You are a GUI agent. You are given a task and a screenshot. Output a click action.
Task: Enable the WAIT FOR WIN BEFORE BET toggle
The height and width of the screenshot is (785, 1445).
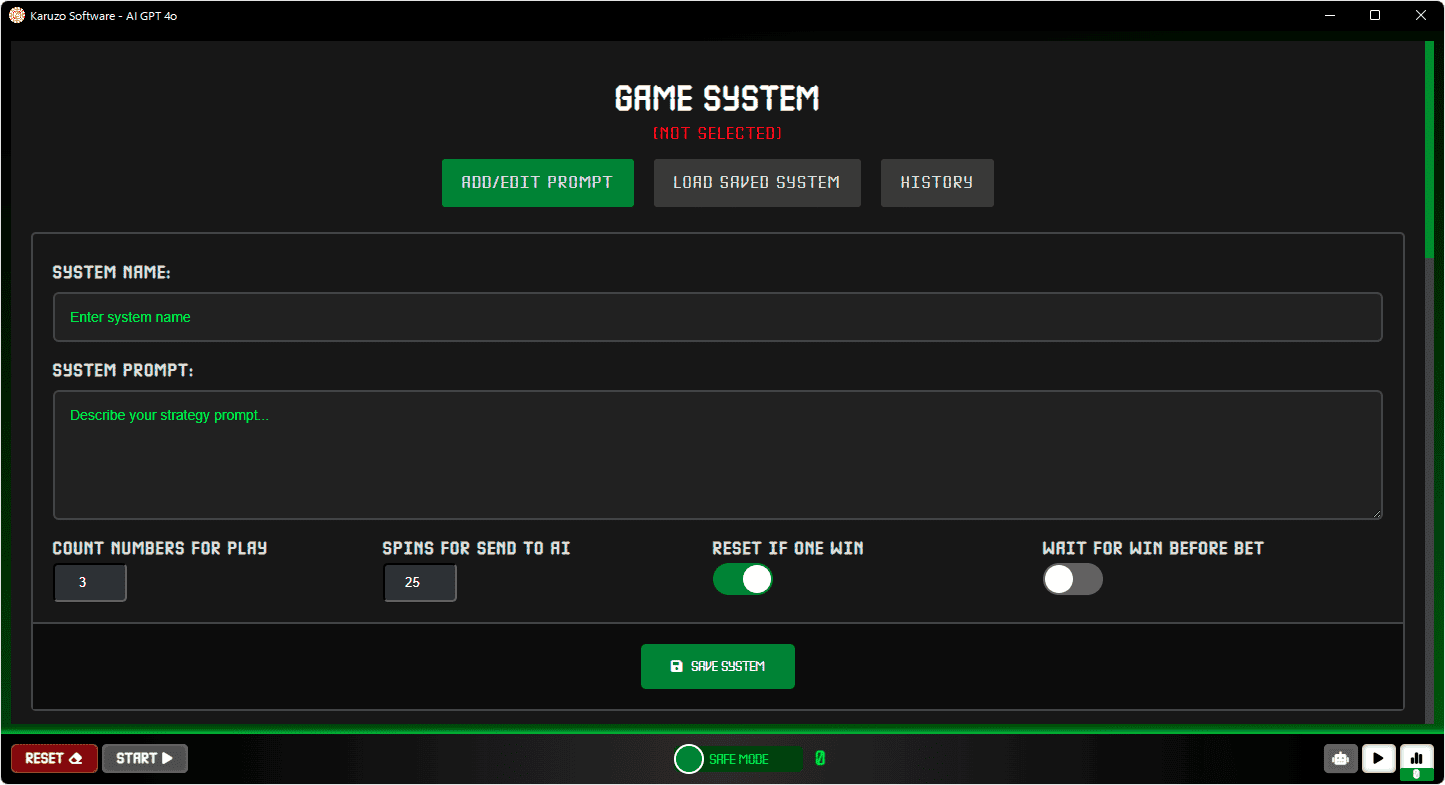(1072, 579)
